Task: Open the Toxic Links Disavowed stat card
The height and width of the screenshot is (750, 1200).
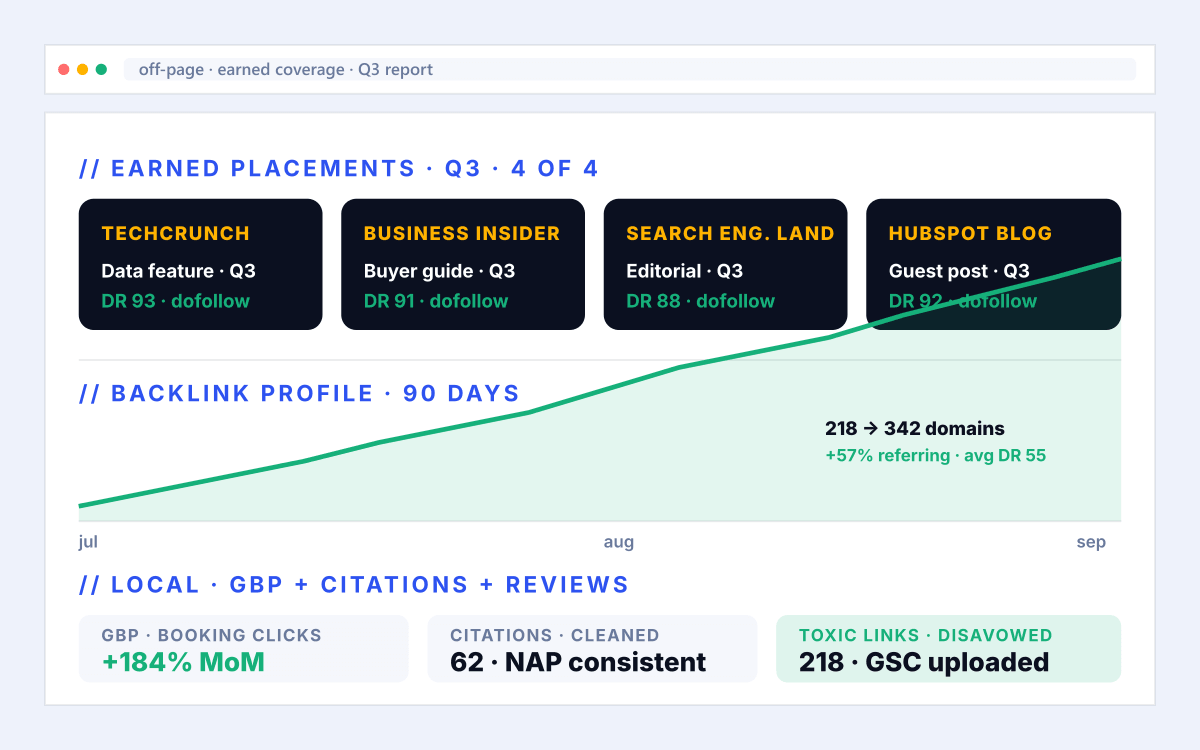Action: pyautogui.click(x=949, y=649)
